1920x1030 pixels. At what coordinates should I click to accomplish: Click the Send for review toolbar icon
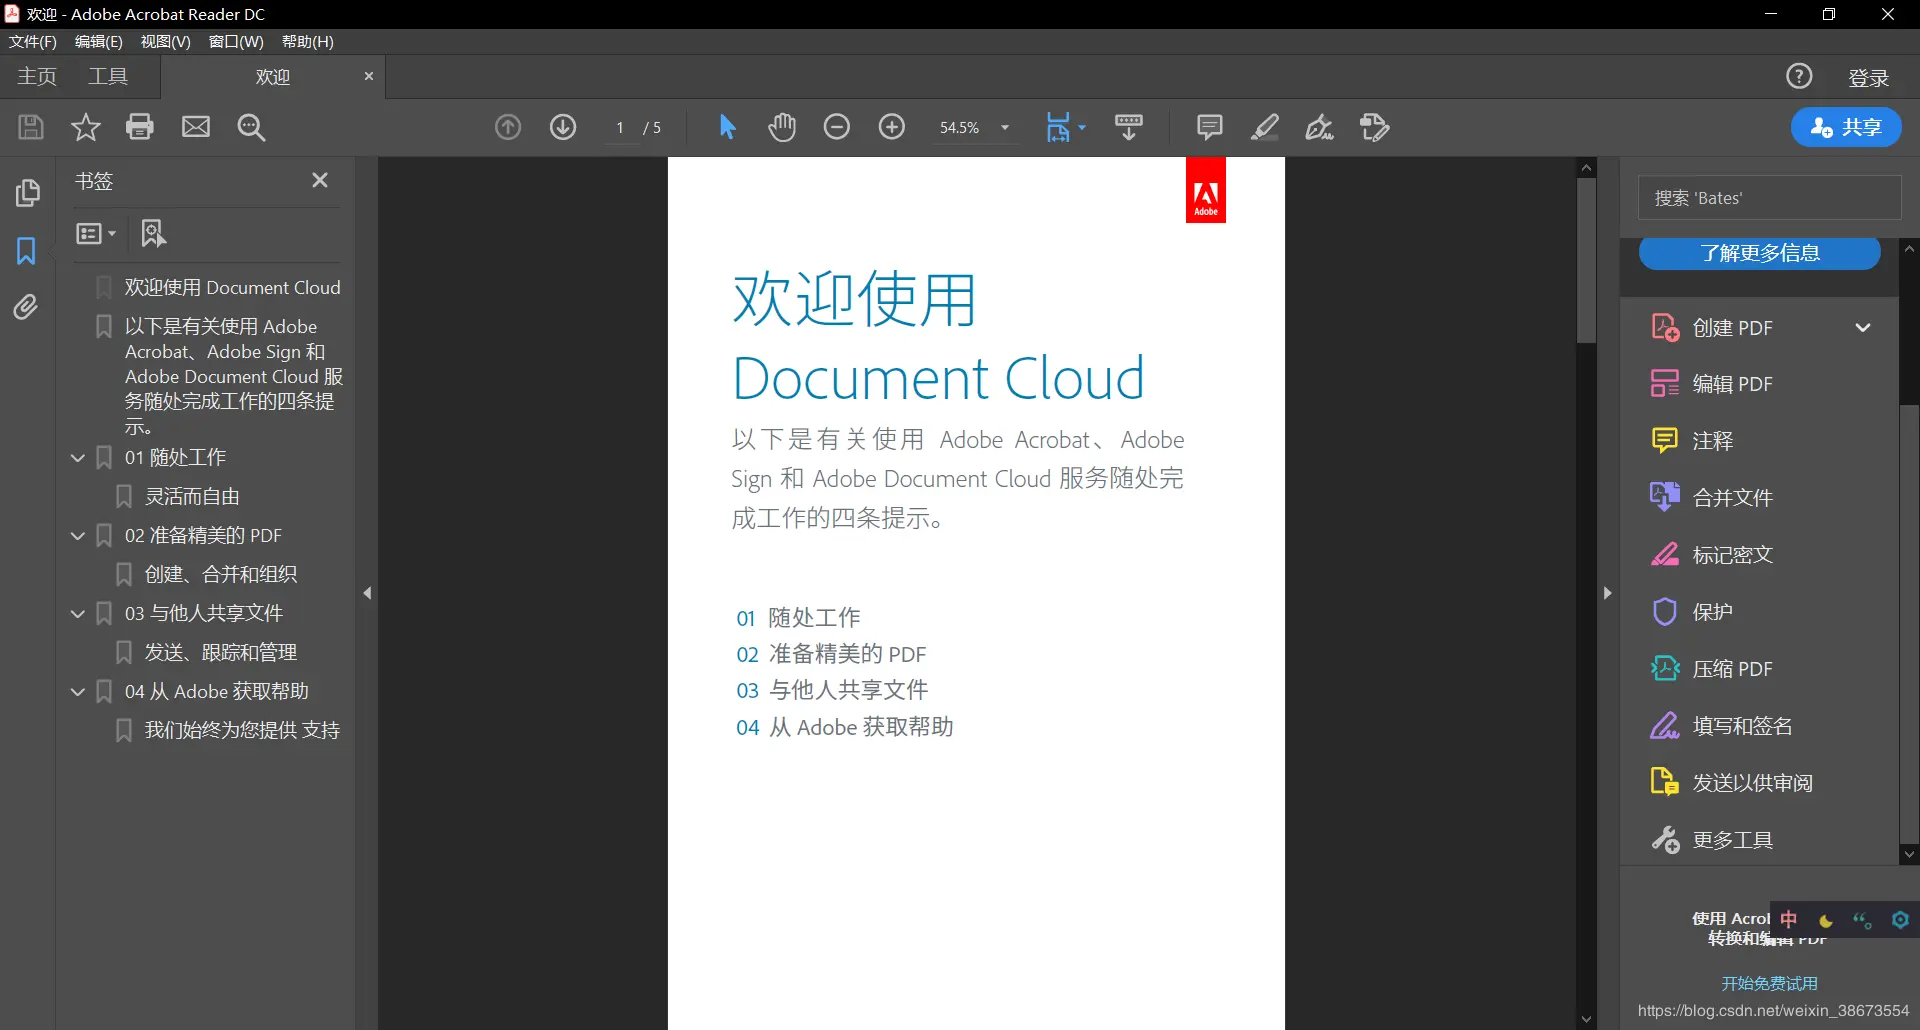(1375, 127)
